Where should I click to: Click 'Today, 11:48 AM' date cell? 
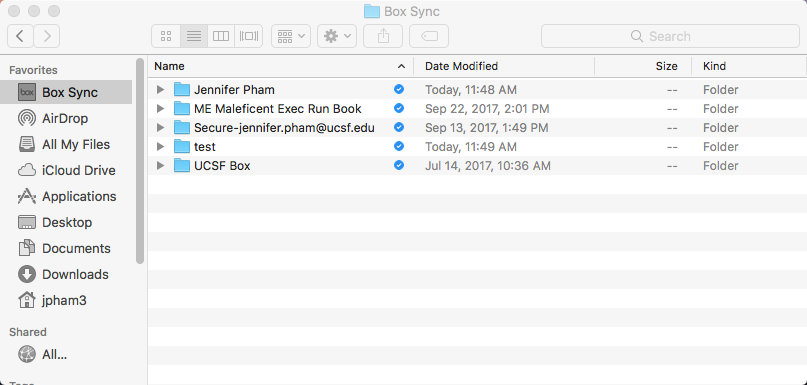click(x=471, y=90)
